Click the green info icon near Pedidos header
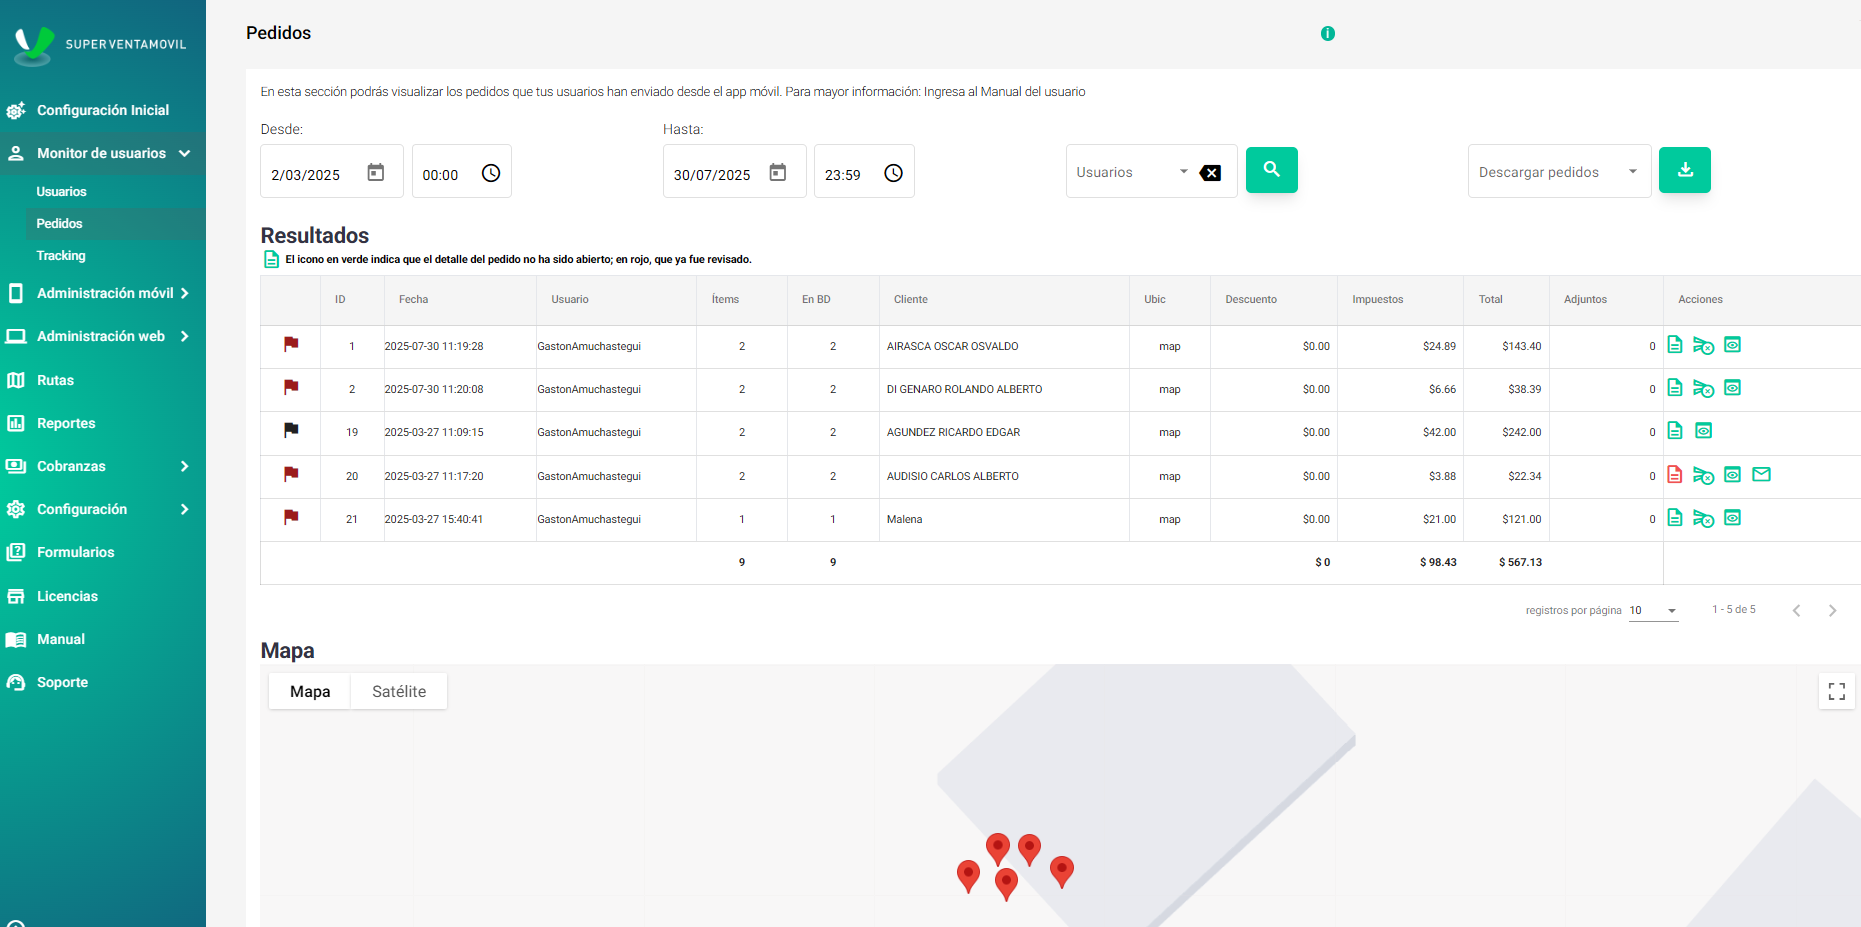This screenshot has height=927, width=1861. click(1328, 33)
